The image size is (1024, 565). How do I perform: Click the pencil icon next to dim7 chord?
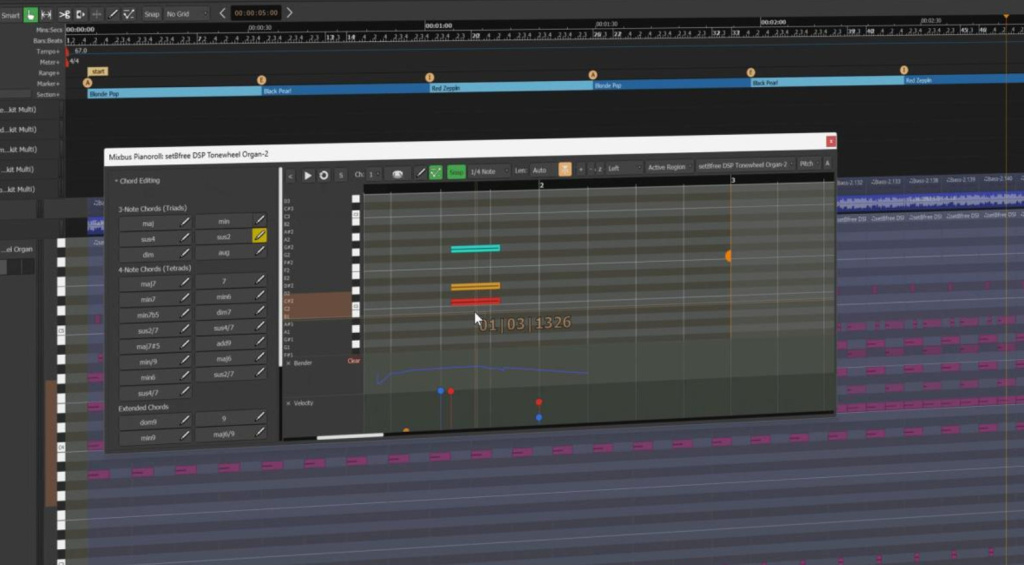(260, 310)
